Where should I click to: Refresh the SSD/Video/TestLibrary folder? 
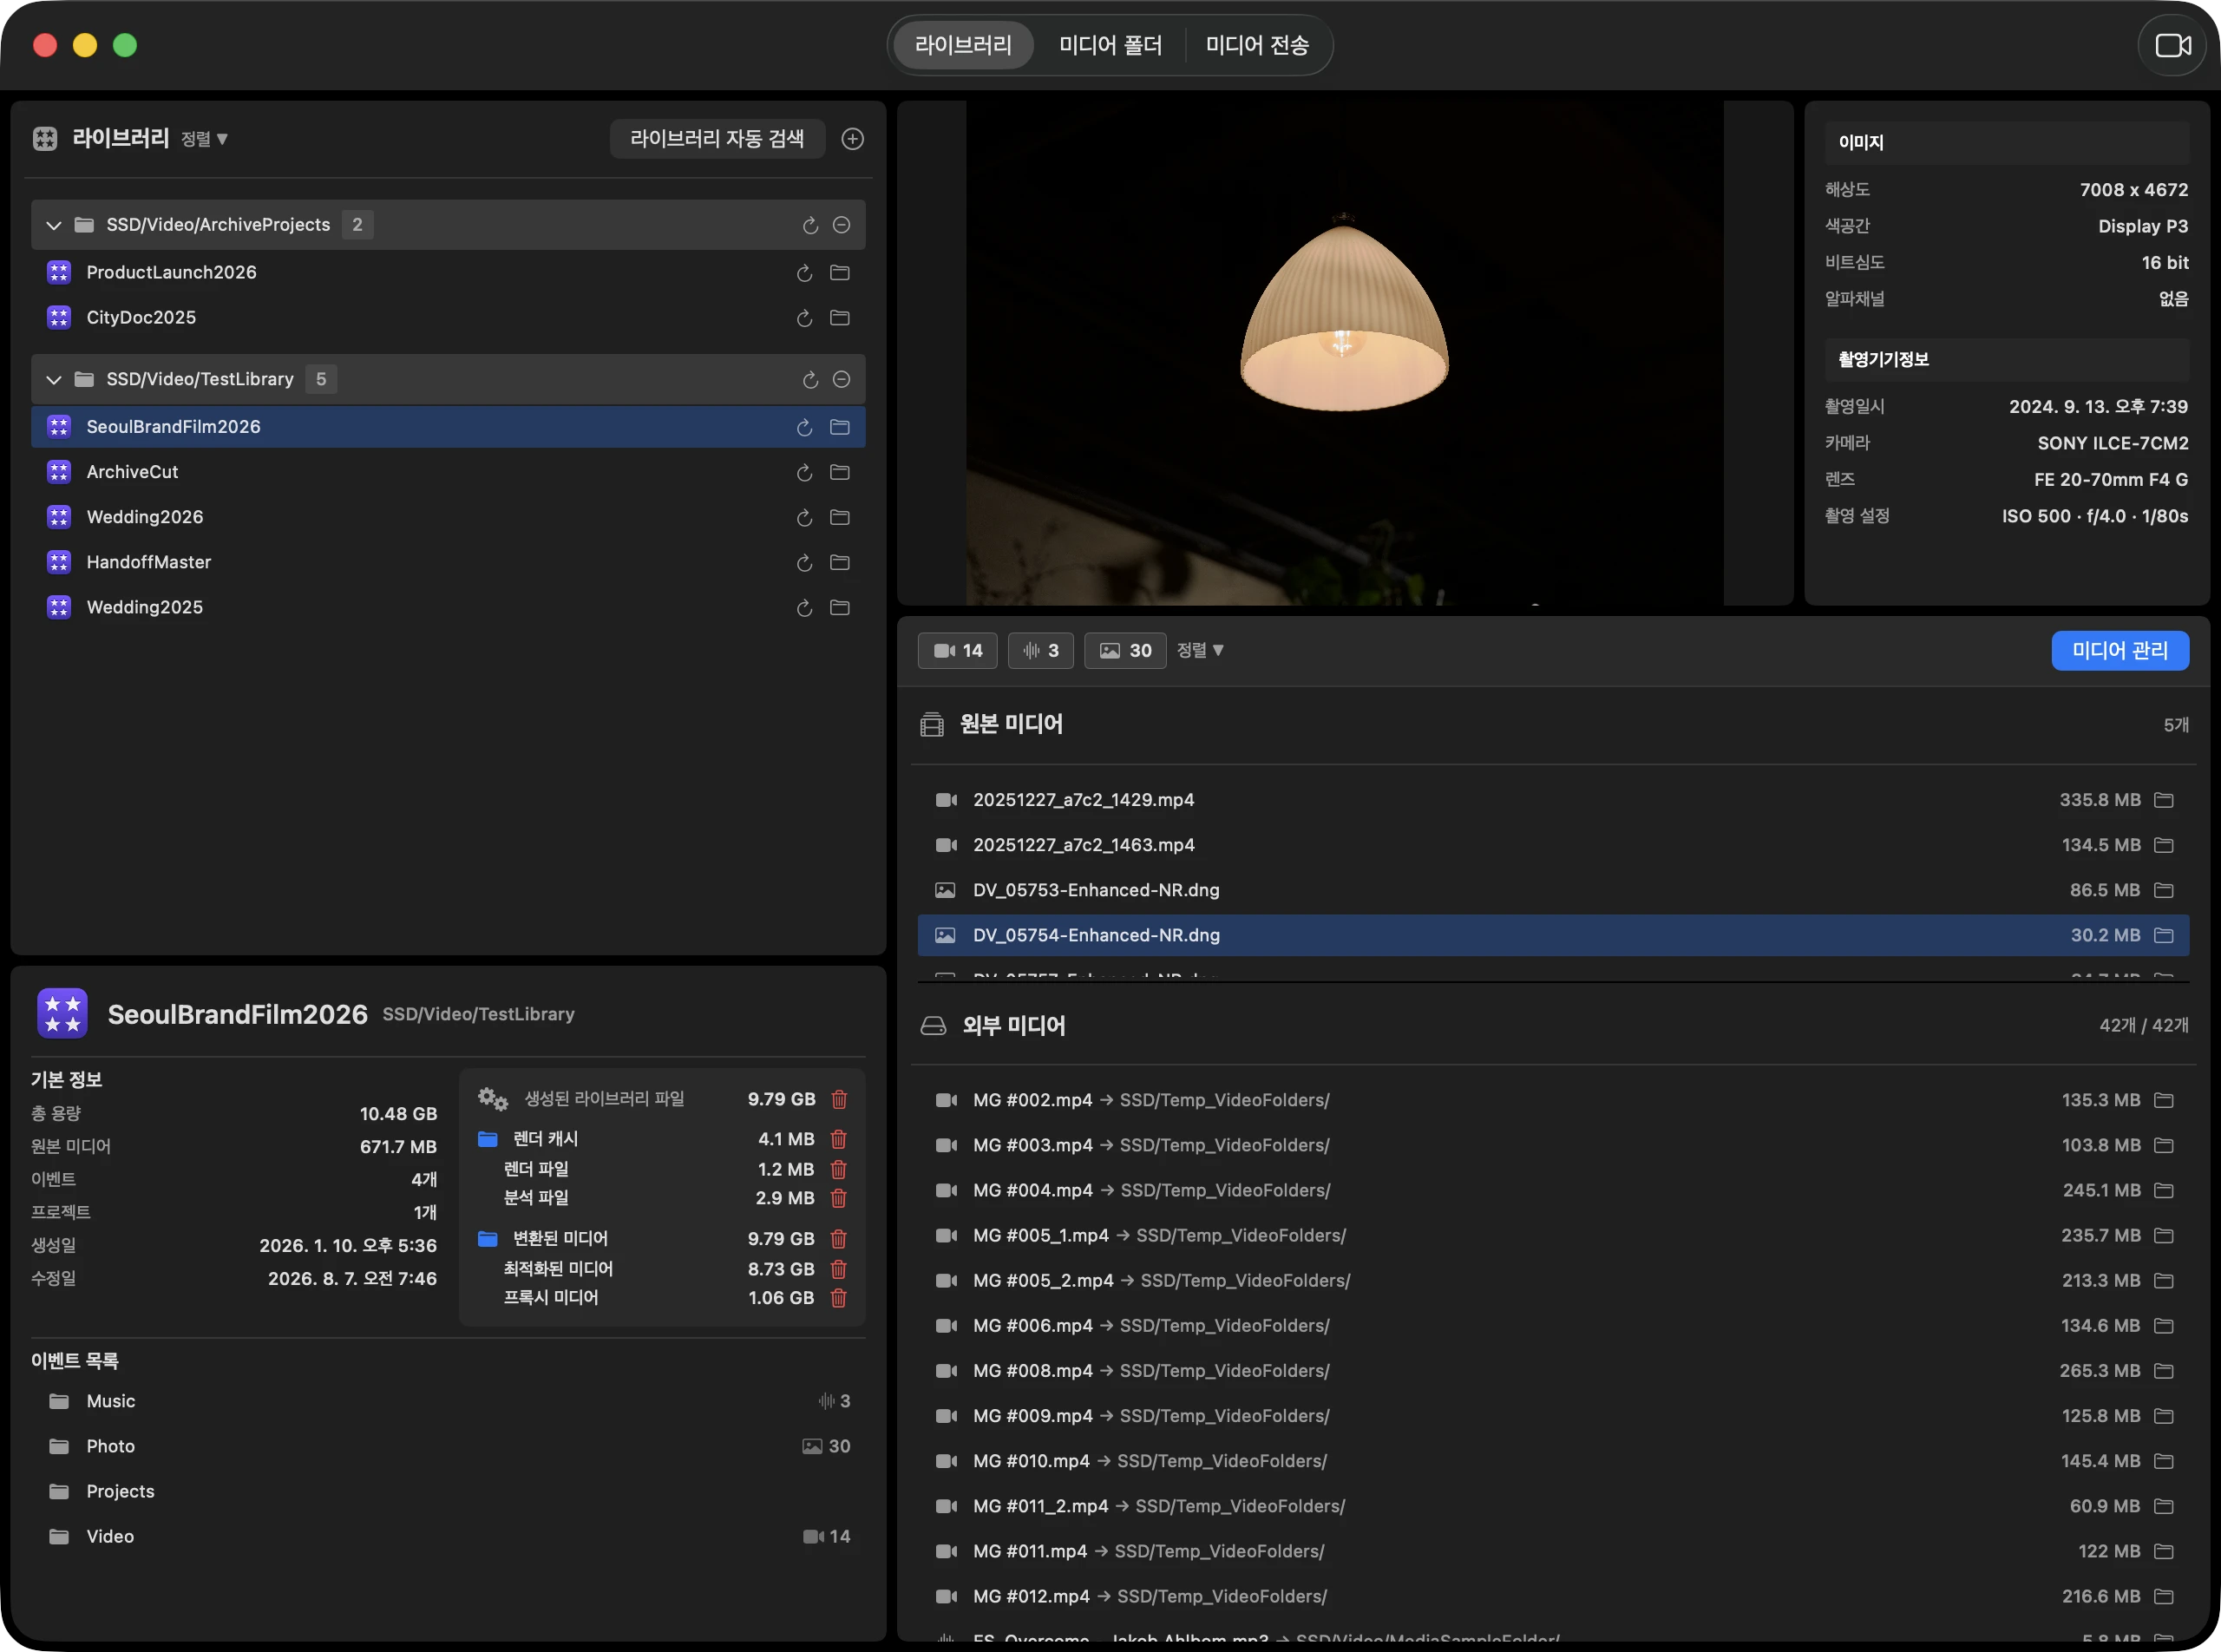click(x=810, y=380)
